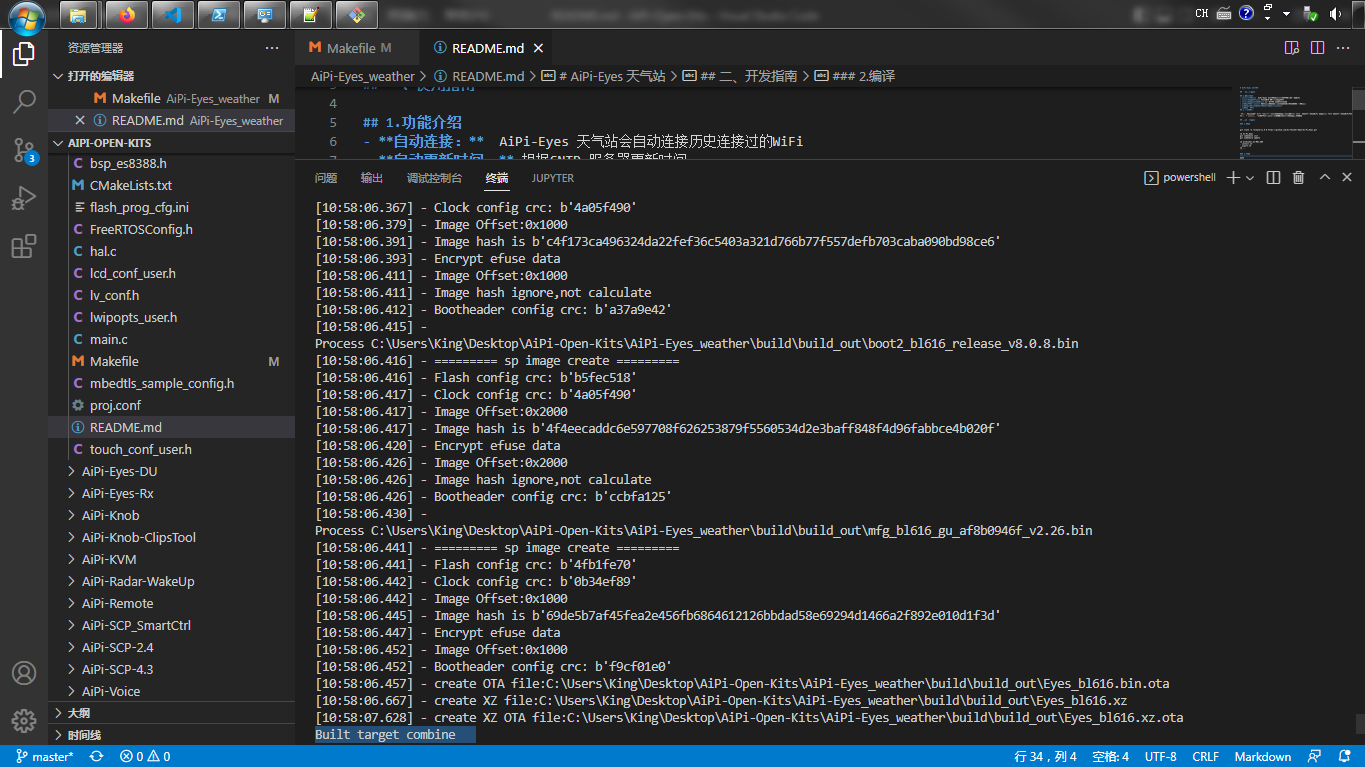Open the Extensions view

coord(24,246)
